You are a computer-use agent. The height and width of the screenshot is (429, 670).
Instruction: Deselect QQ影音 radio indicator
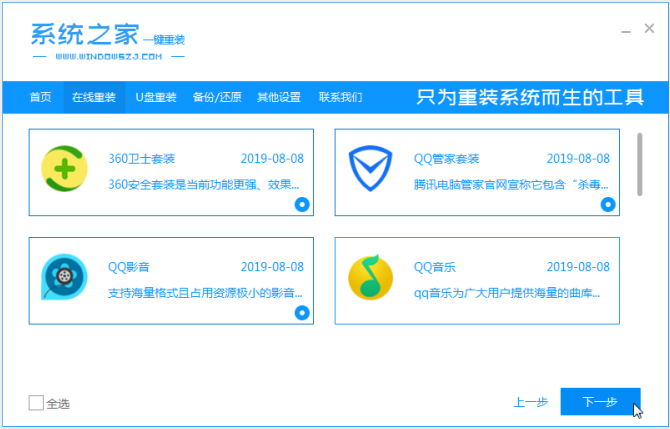pos(302,313)
